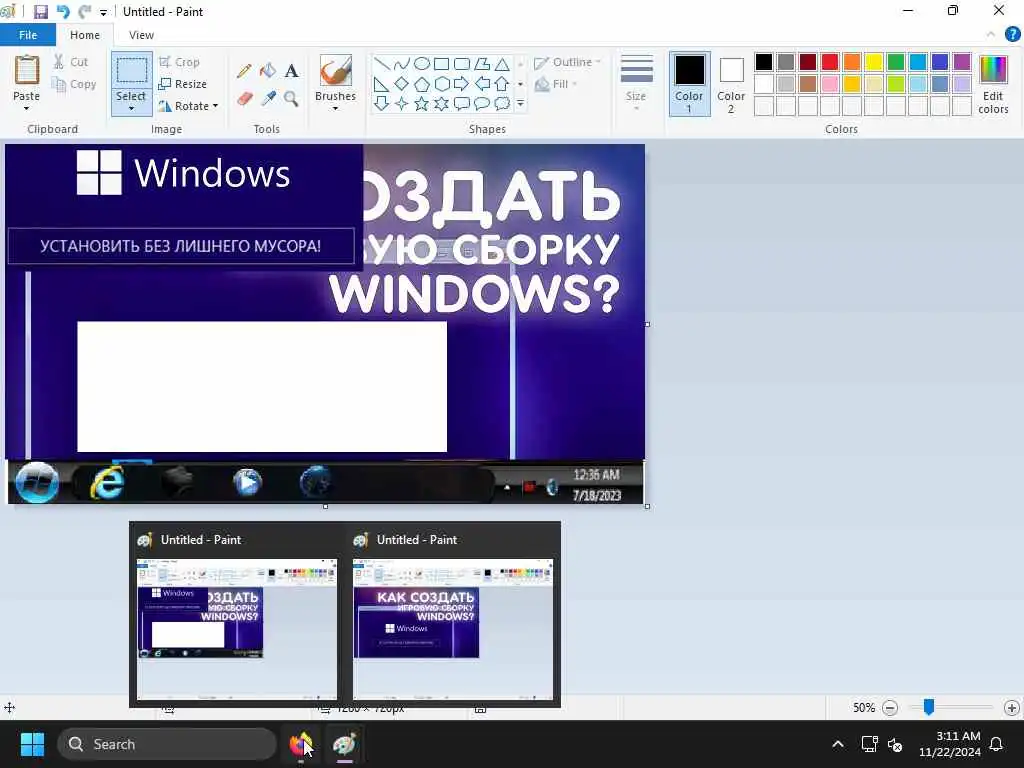Activate the Color 2 selector
The image size is (1024, 768).
click(731, 84)
